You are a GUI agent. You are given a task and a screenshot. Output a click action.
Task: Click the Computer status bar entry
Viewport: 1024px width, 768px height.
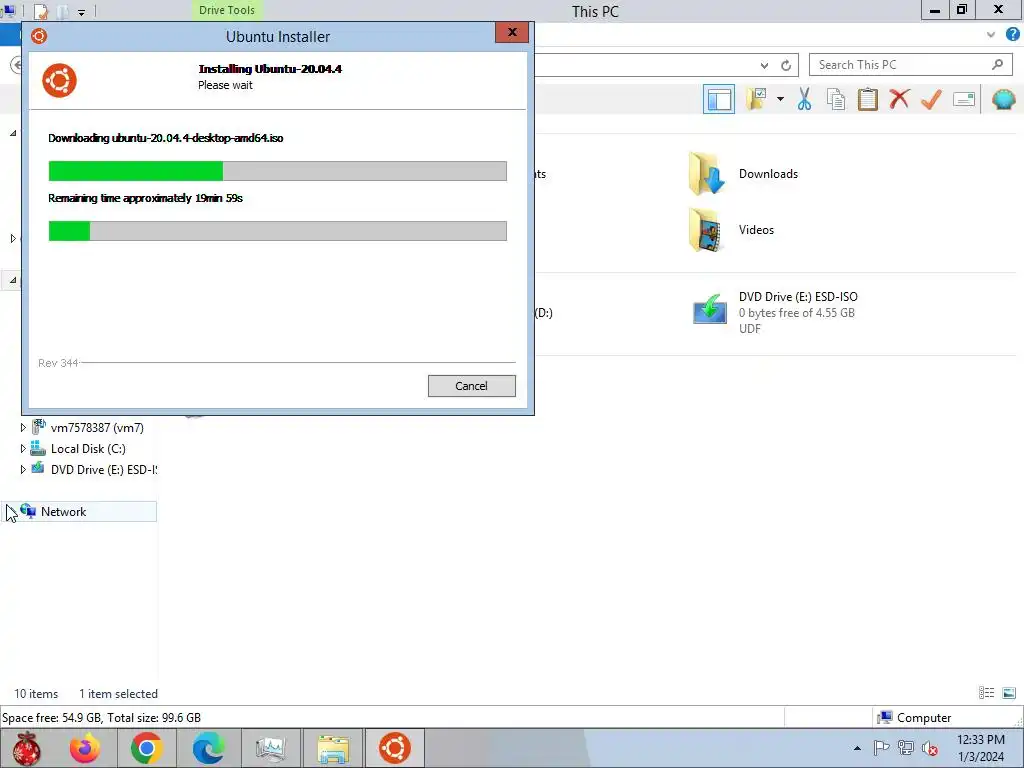(914, 718)
